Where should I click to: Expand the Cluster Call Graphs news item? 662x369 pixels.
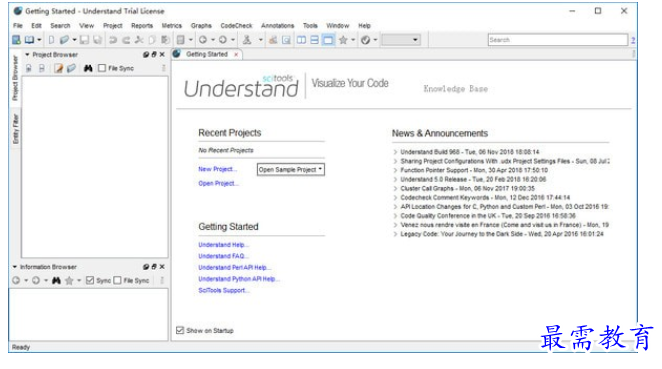[396, 188]
